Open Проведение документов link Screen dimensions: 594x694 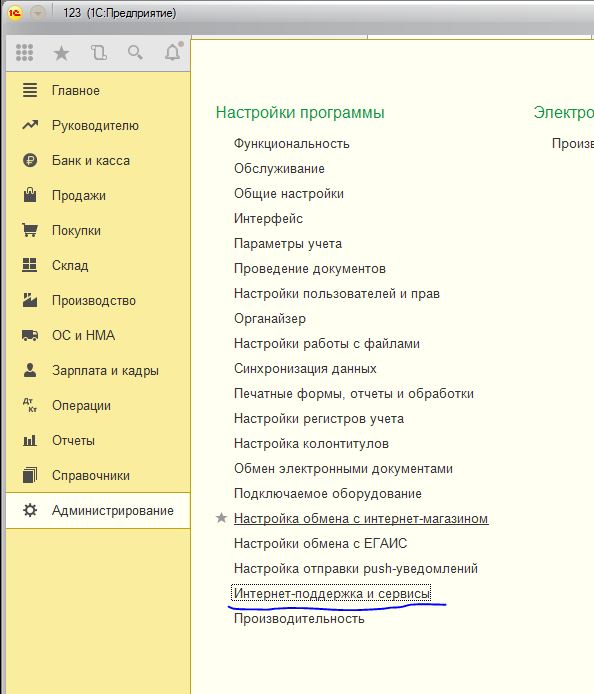click(x=310, y=269)
